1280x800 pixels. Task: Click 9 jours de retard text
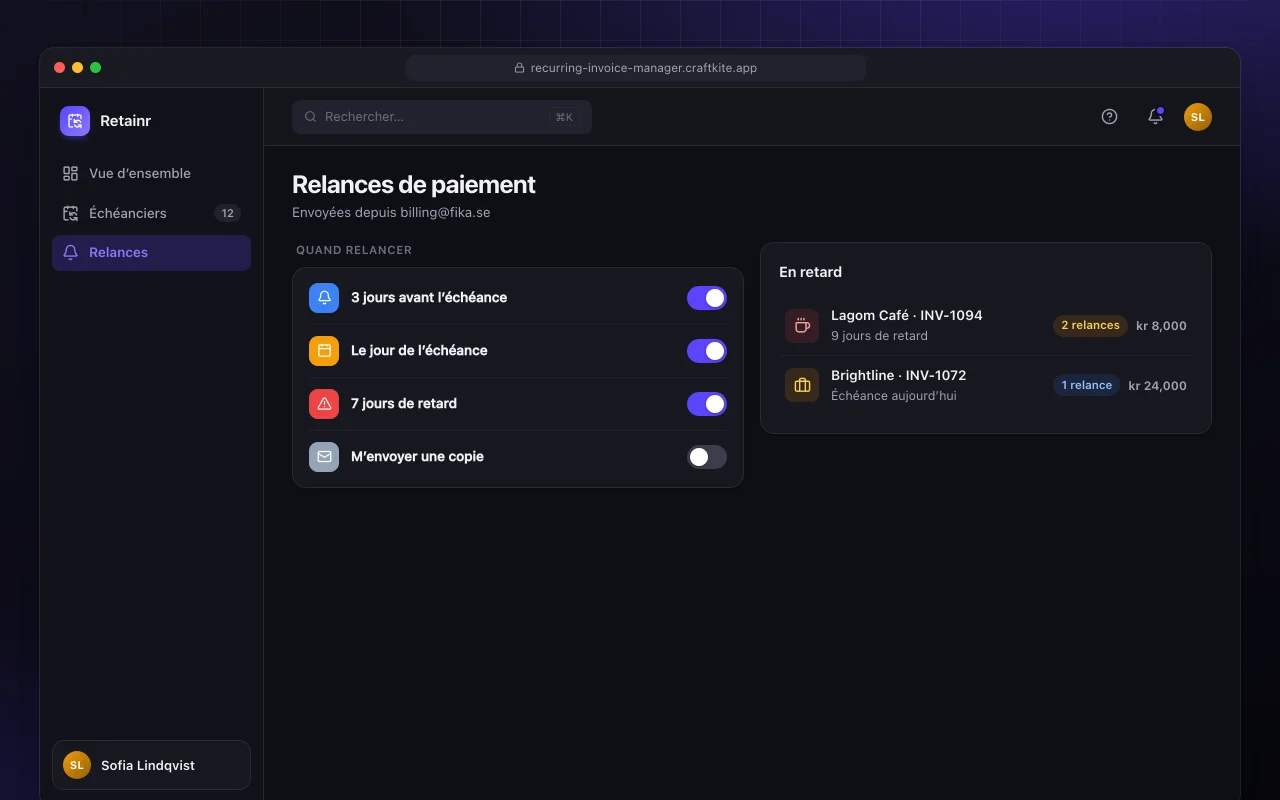pos(879,336)
